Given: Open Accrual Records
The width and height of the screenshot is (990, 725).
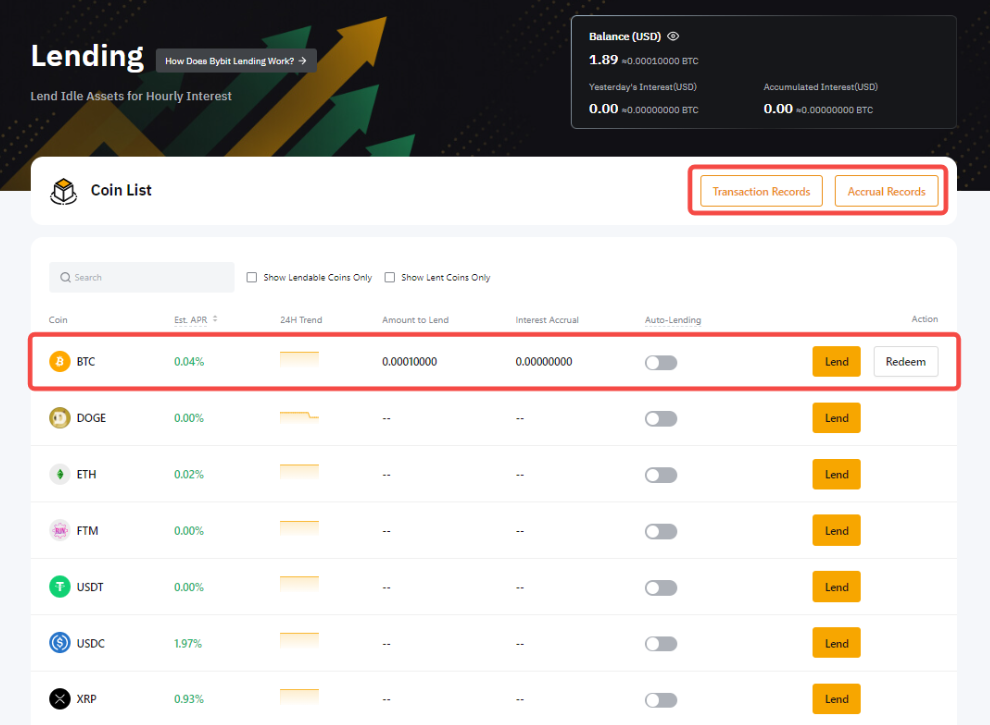Looking at the screenshot, I should [x=886, y=191].
